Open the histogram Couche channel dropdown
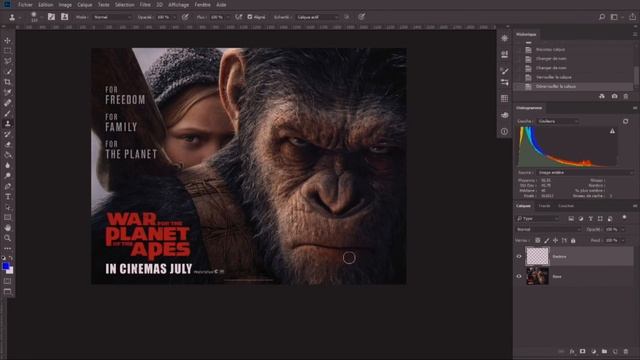This screenshot has height=360, width=640. click(x=558, y=121)
